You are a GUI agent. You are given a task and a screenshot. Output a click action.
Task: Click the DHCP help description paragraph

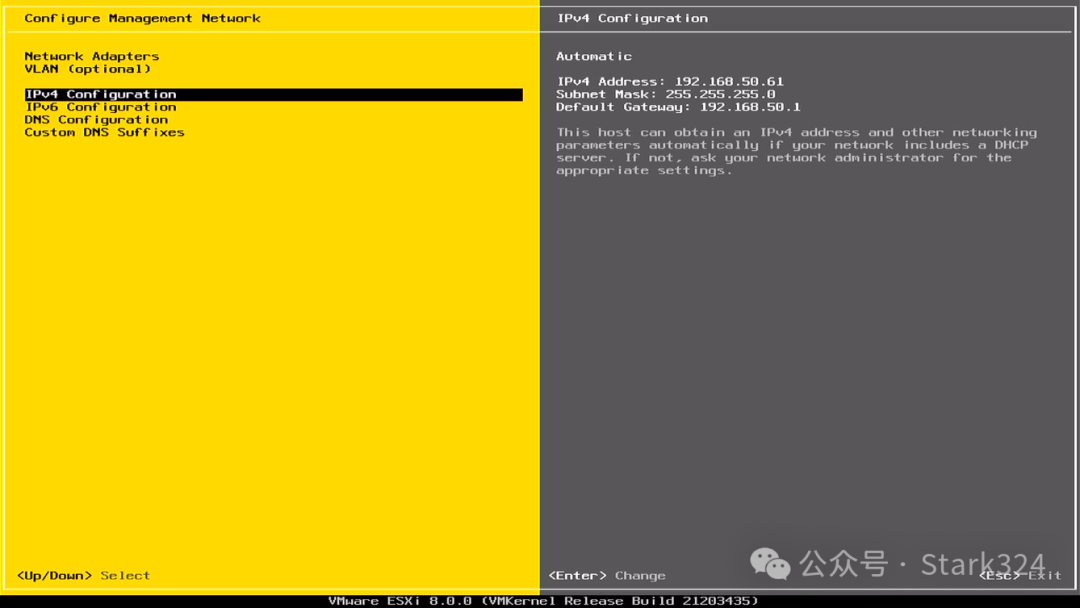[x=796, y=151]
